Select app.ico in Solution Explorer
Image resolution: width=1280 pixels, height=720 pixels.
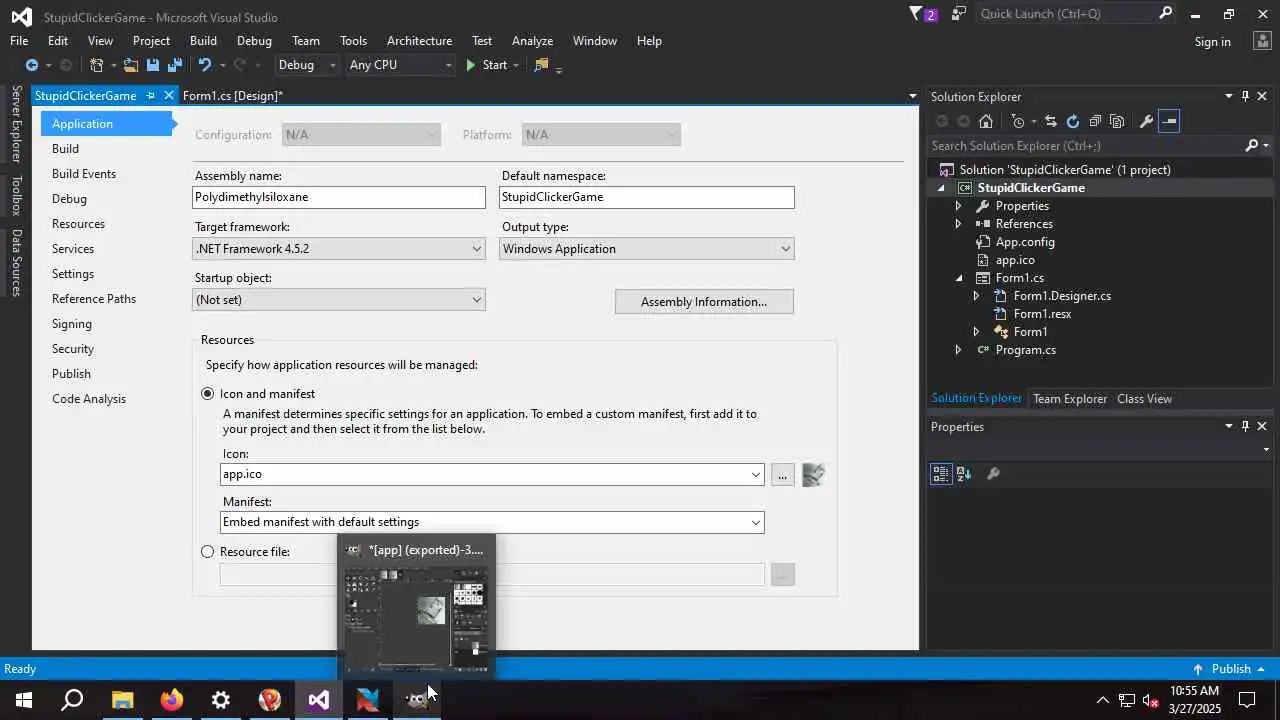coord(1015,260)
